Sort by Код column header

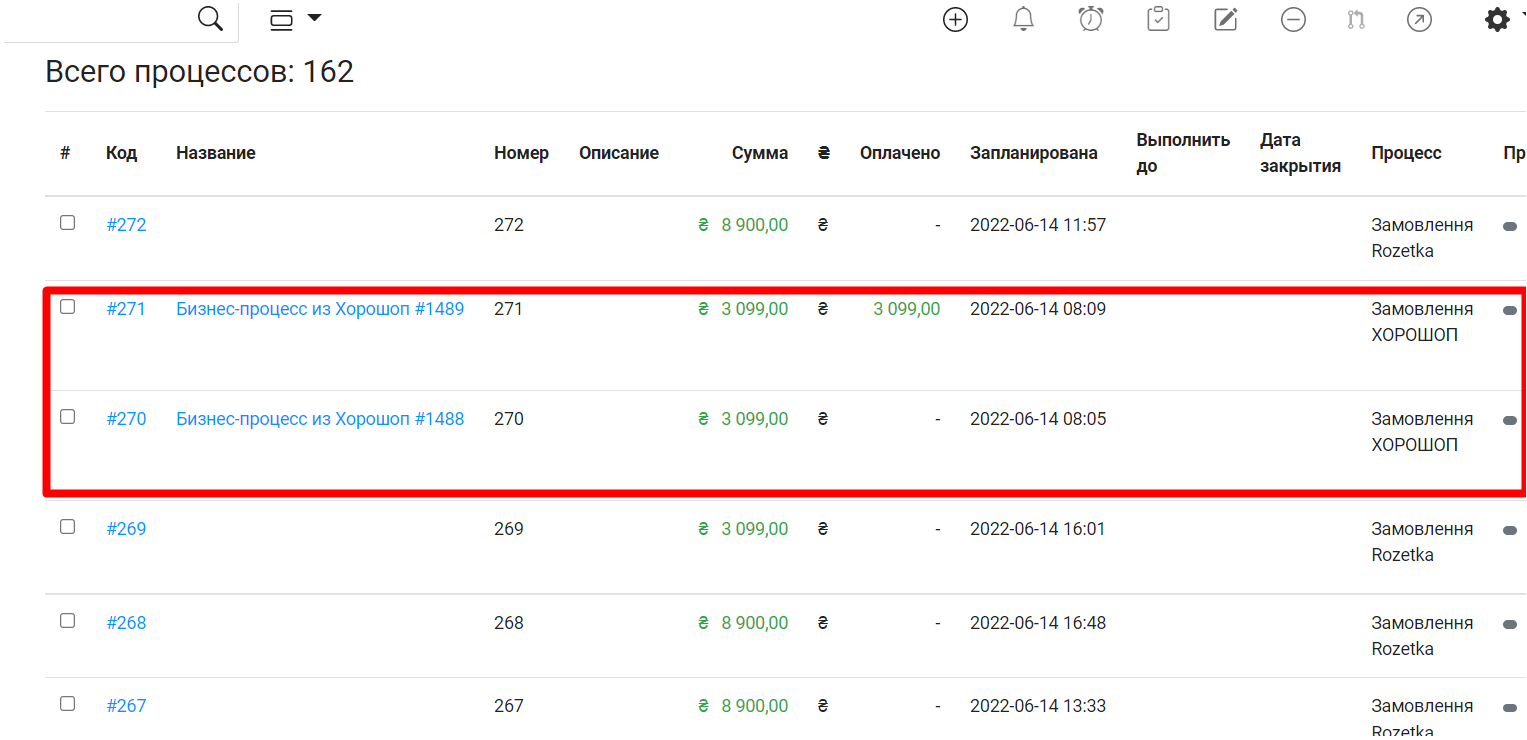(x=121, y=153)
